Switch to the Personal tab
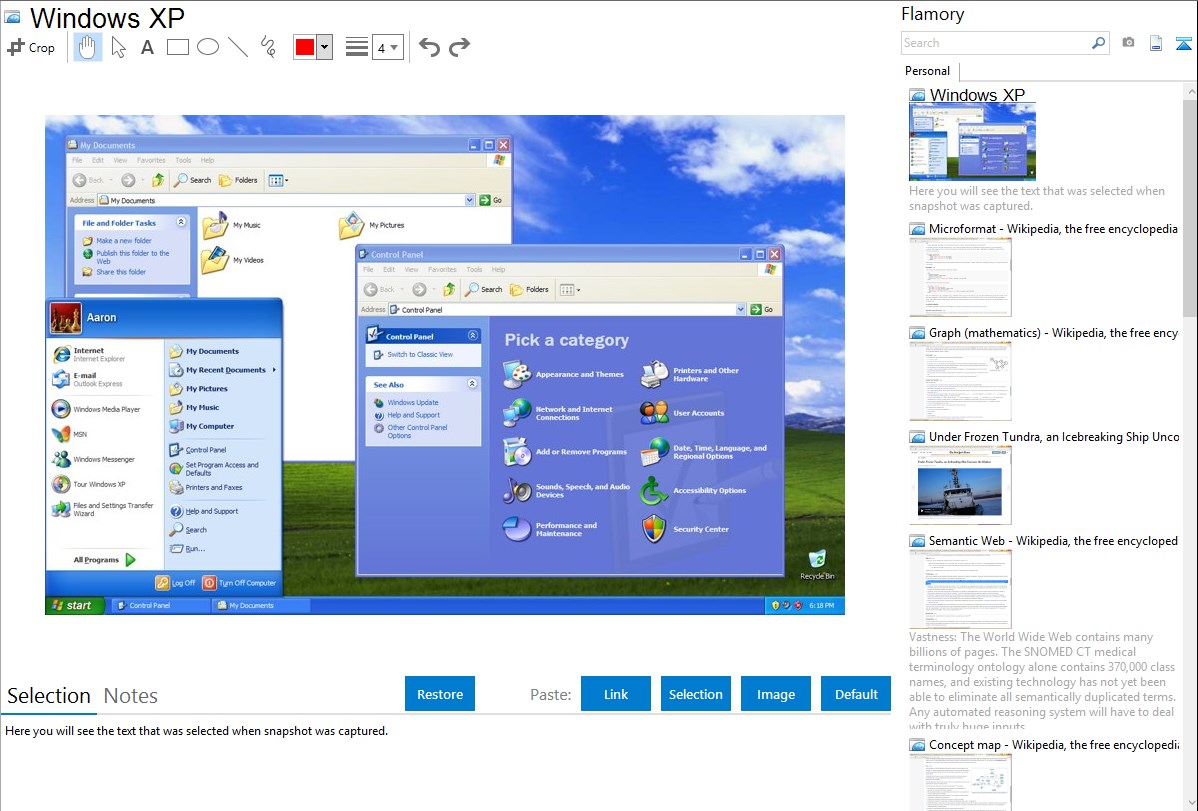This screenshot has height=811, width=1198. [928, 71]
